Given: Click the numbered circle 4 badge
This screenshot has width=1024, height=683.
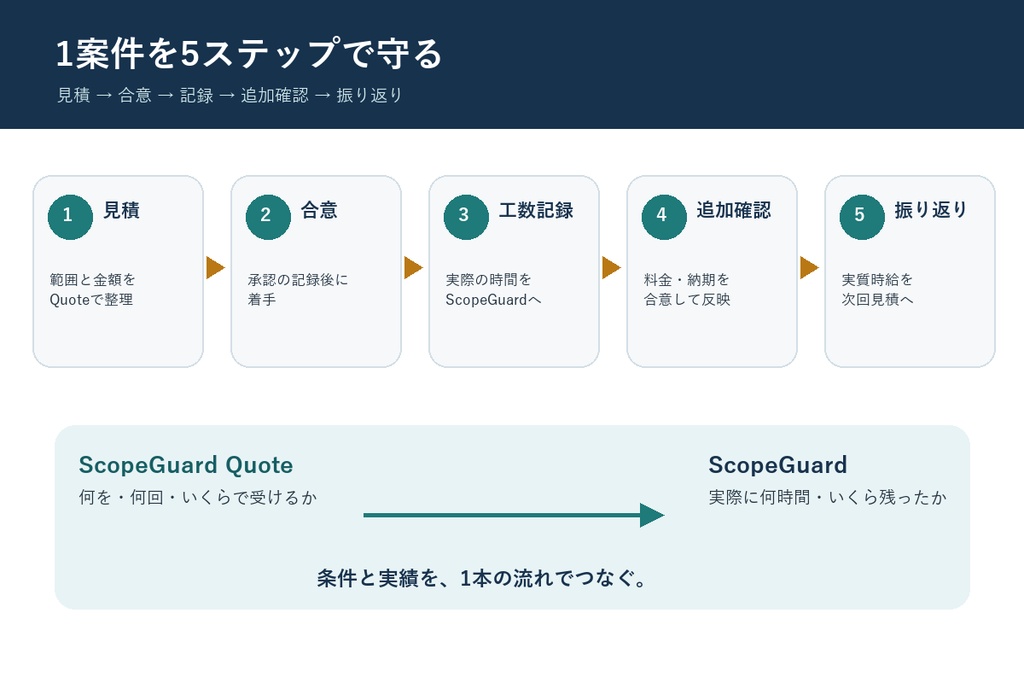Looking at the screenshot, I should click(x=664, y=217).
